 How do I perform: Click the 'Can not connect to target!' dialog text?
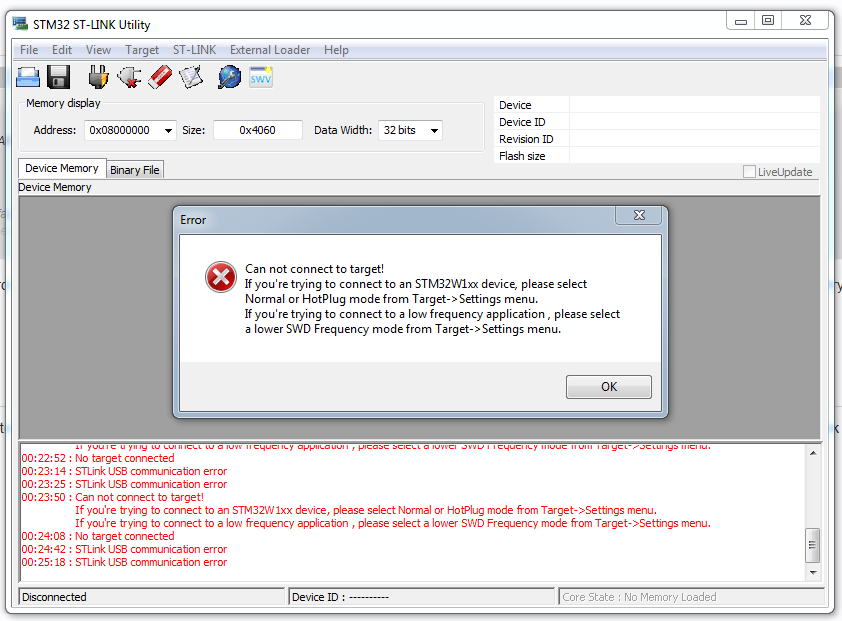(x=315, y=269)
